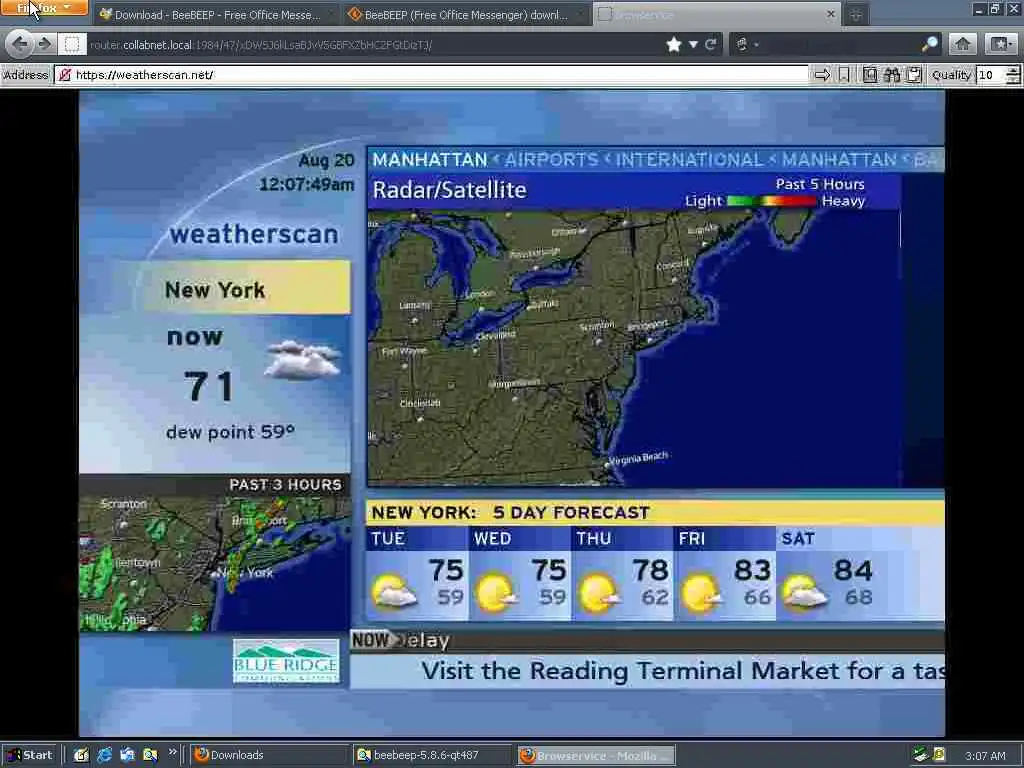
Task: Click the Radar/Satellite regional map
Action: [633, 348]
